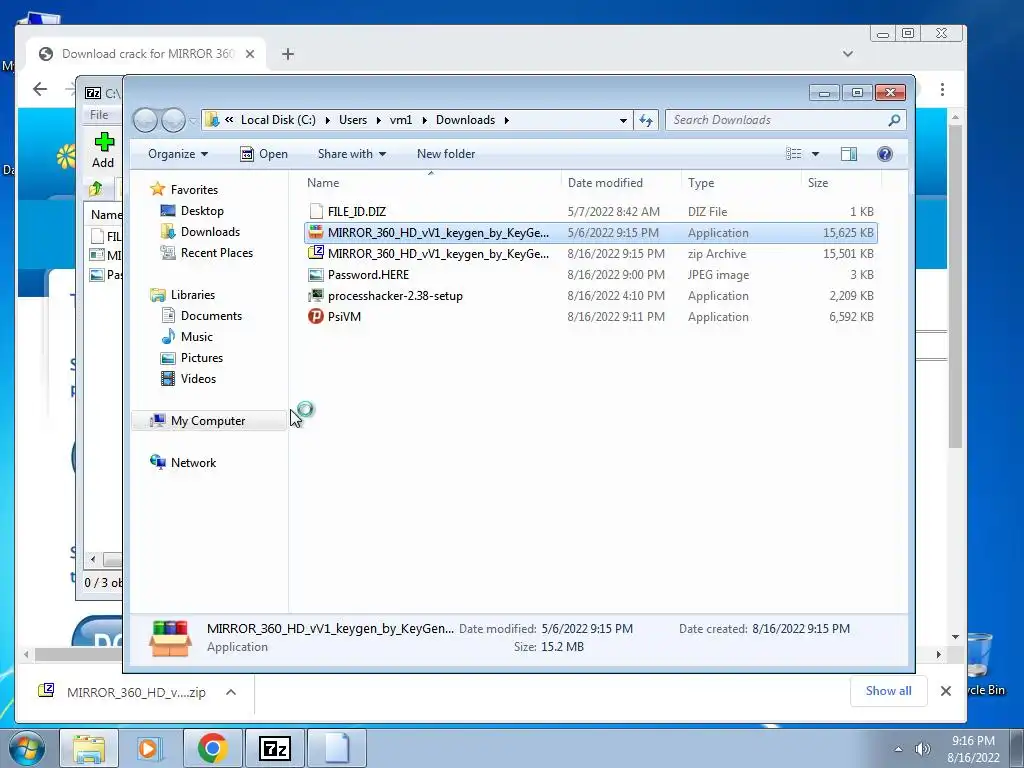
Task: Click the Help question mark icon in Explorer
Action: click(x=885, y=154)
